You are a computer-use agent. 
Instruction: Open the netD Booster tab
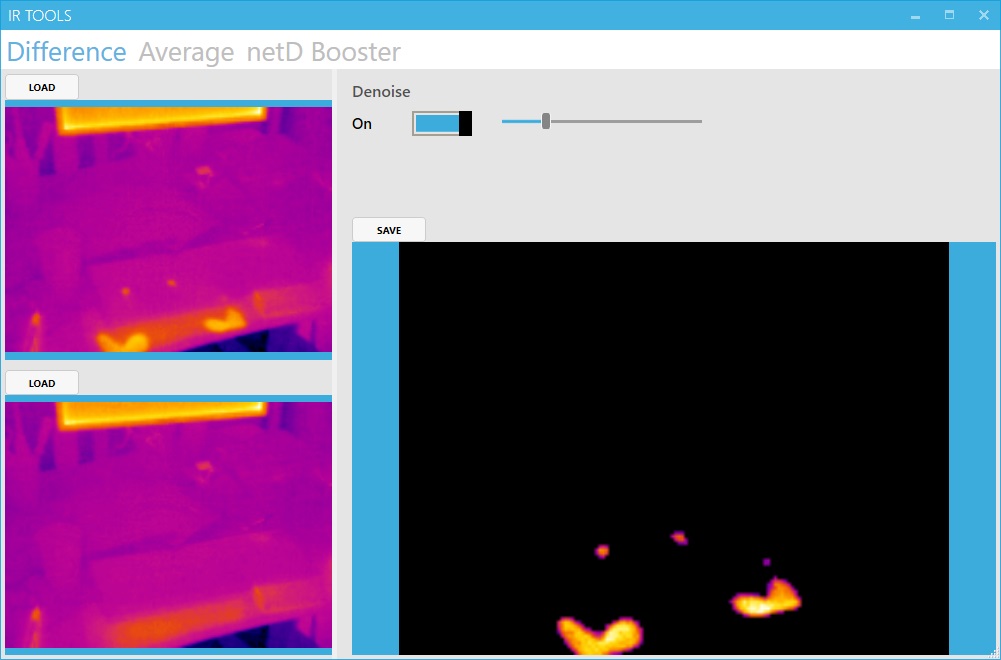[322, 51]
